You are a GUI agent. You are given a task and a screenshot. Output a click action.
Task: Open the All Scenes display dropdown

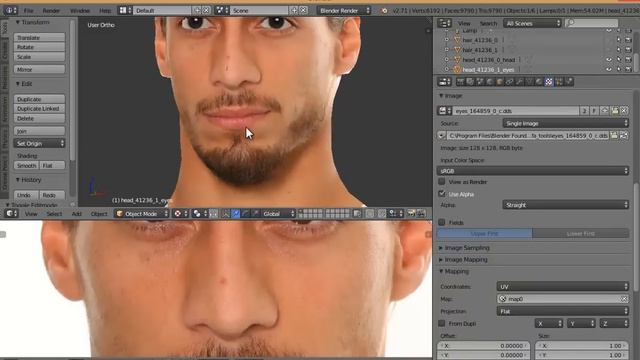click(532, 23)
